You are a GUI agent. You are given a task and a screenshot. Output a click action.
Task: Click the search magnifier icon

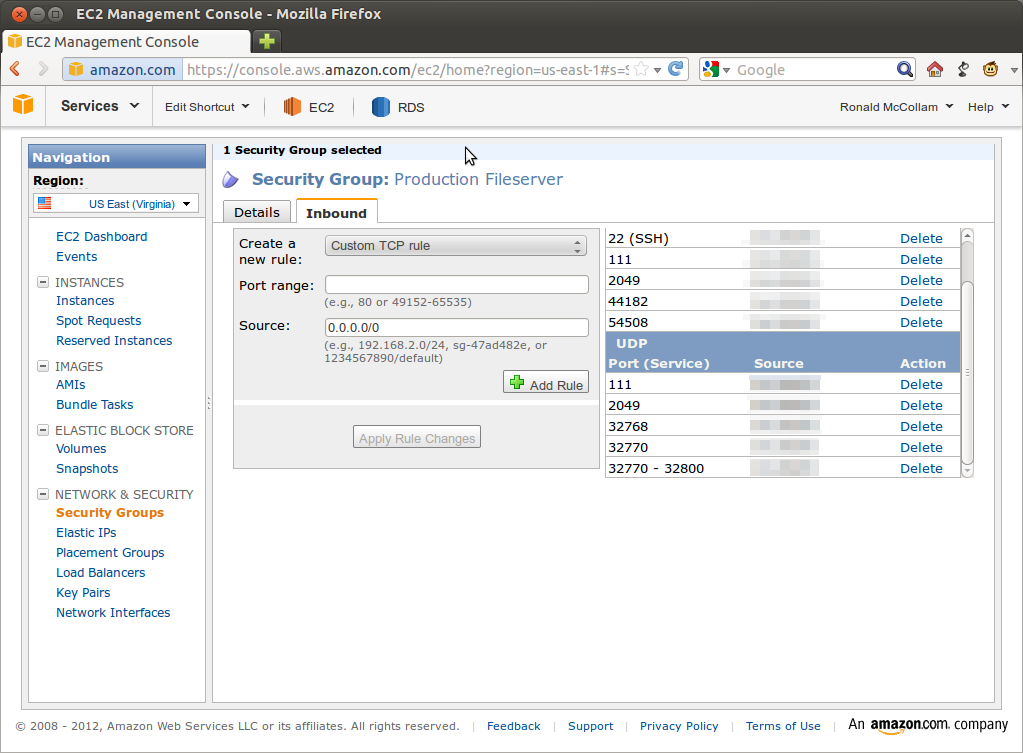[x=904, y=69]
